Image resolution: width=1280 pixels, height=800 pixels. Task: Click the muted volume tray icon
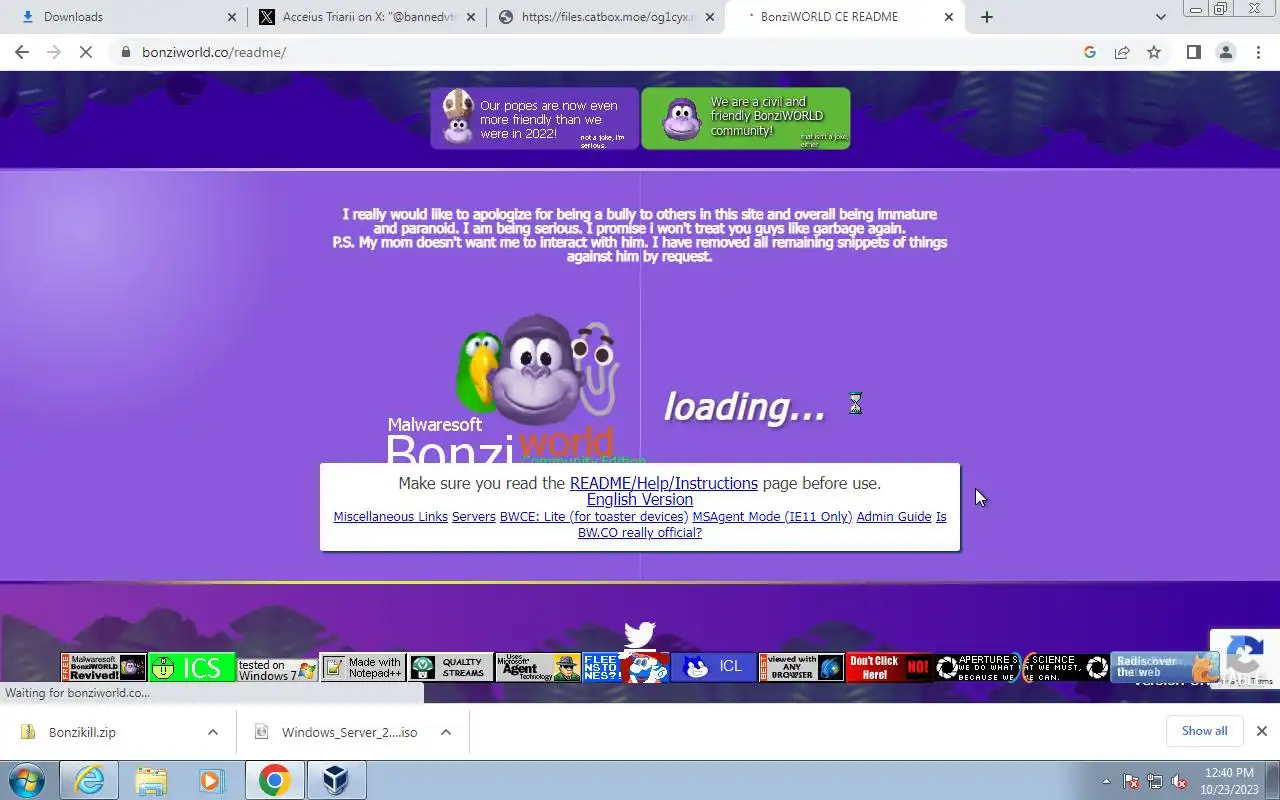point(1179,782)
